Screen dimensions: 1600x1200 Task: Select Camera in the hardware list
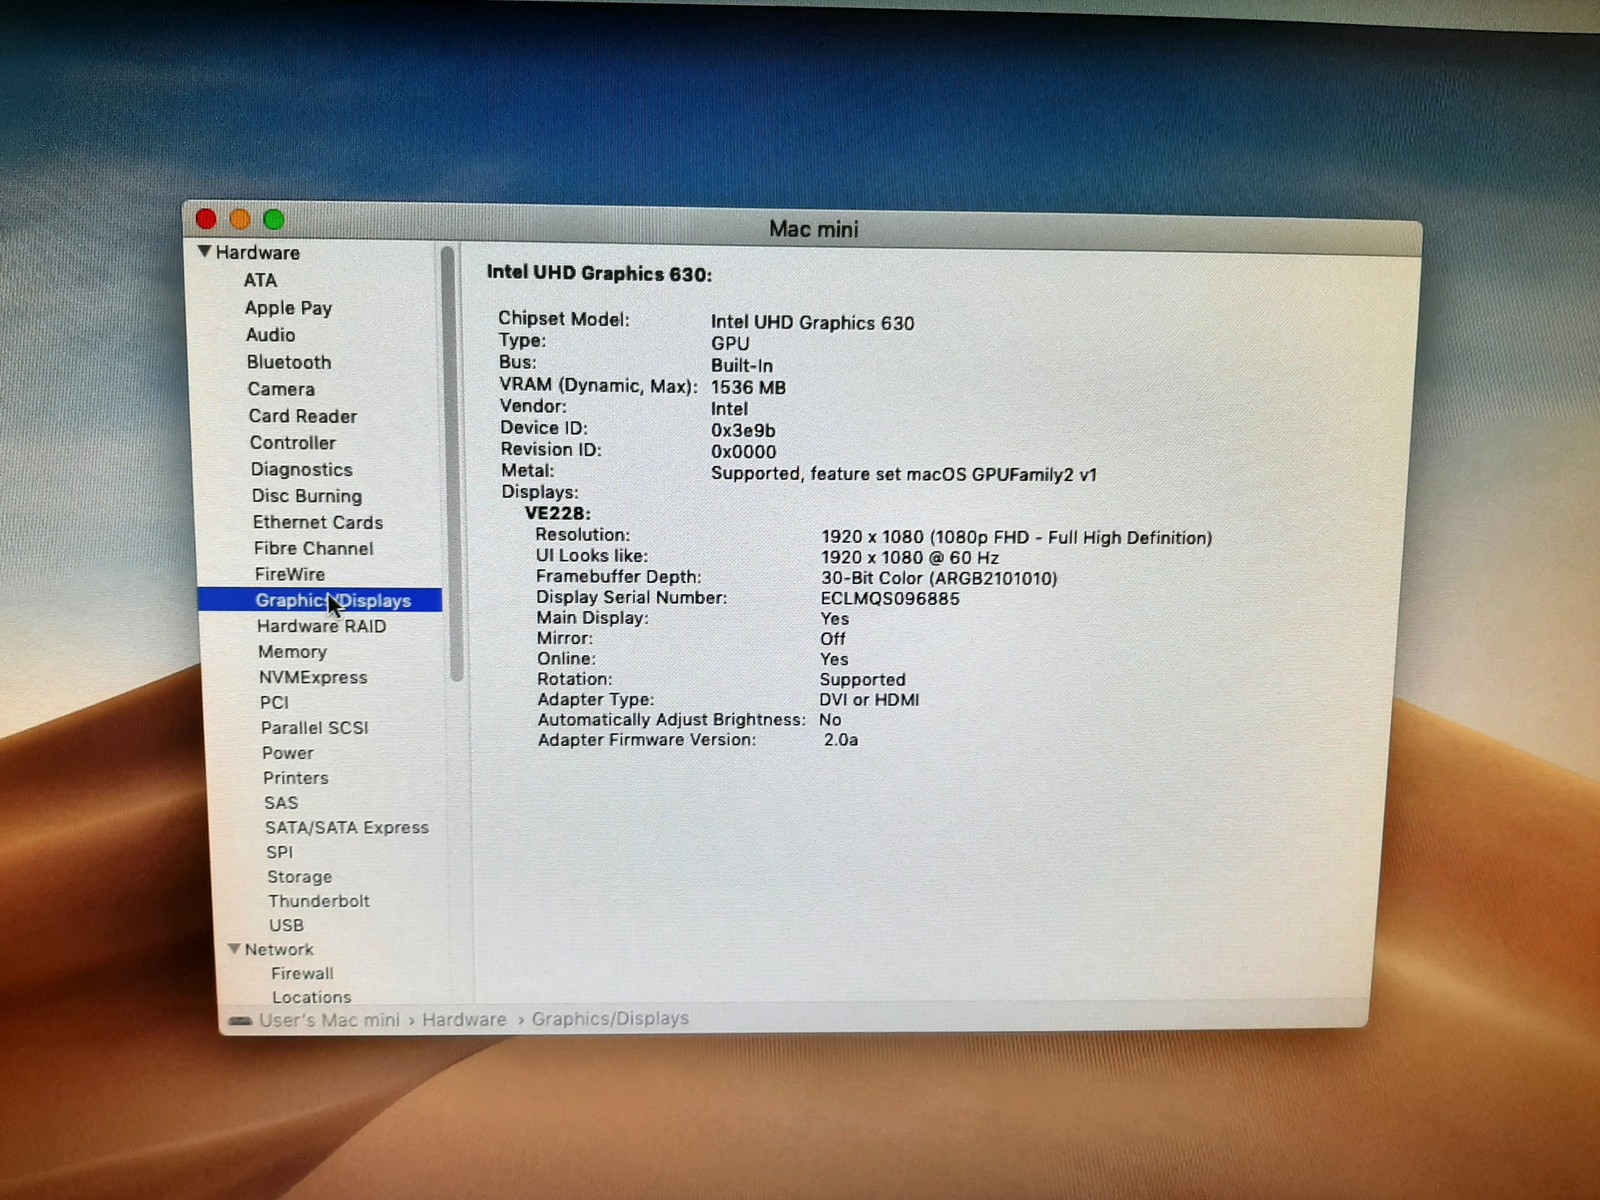[281, 389]
